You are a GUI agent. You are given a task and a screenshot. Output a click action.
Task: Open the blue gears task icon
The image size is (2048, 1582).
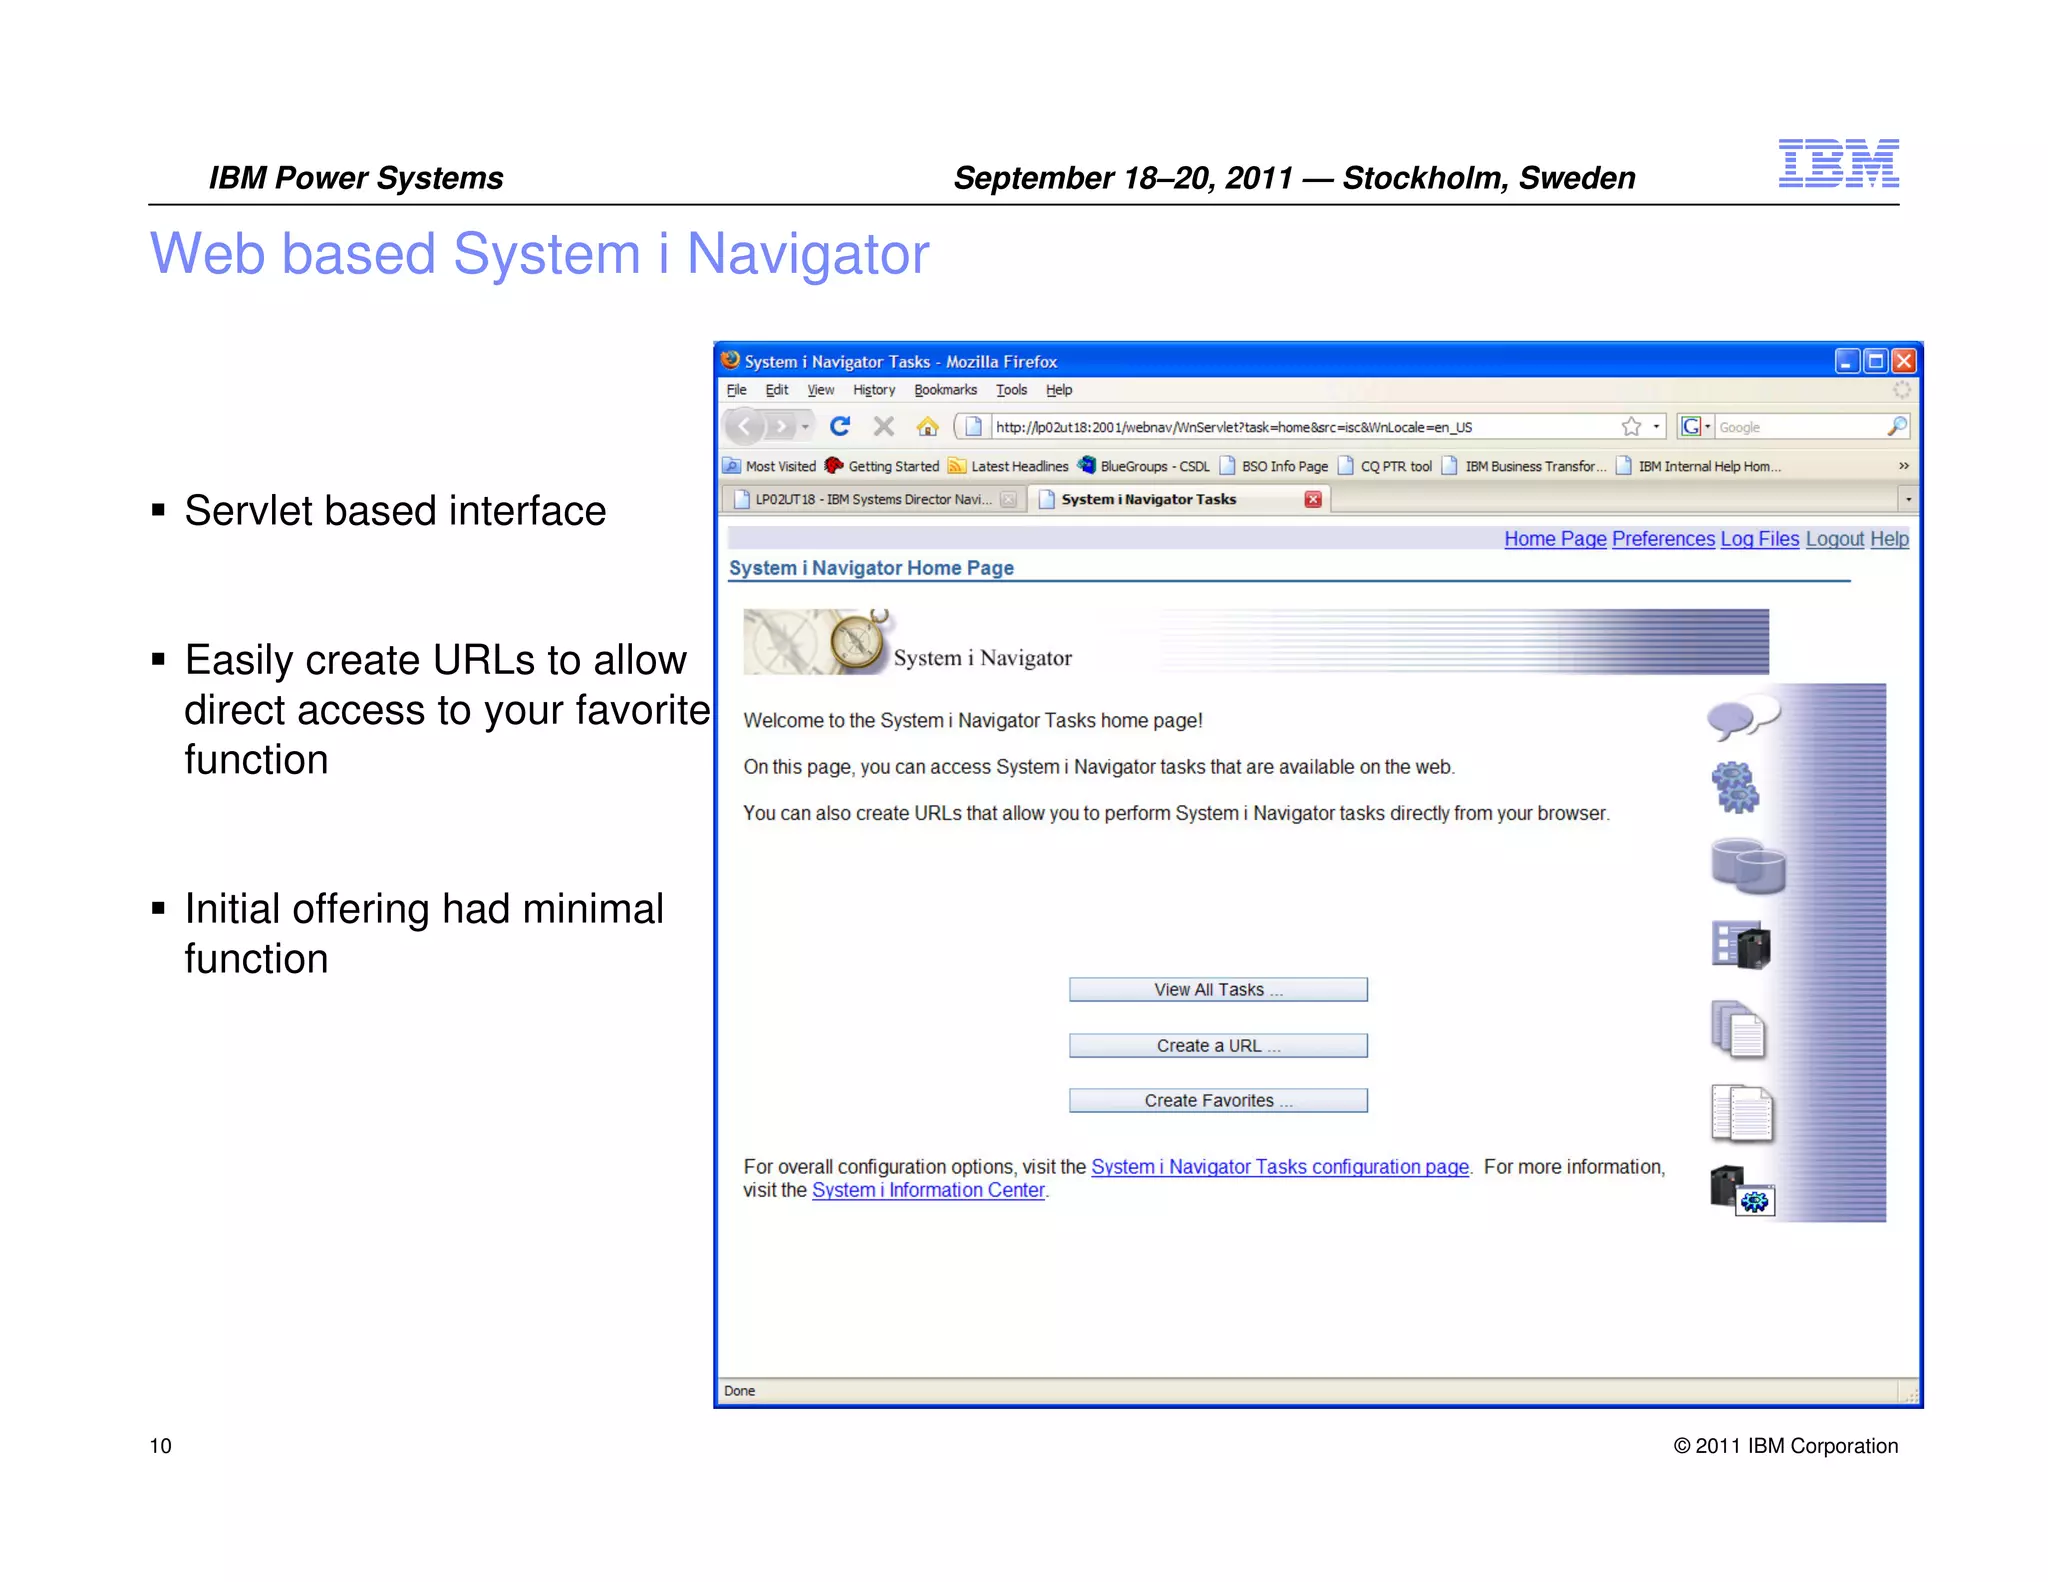(x=1735, y=787)
